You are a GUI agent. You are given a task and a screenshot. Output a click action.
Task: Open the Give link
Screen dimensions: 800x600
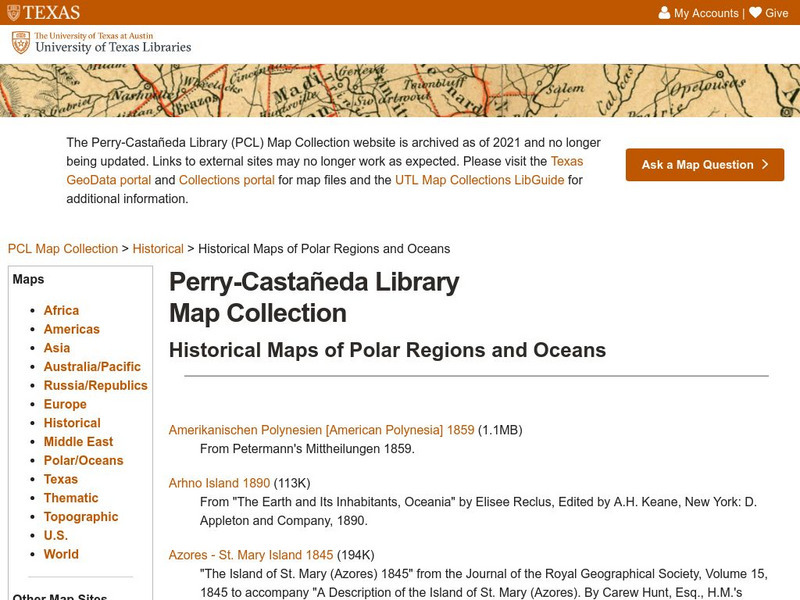point(777,13)
